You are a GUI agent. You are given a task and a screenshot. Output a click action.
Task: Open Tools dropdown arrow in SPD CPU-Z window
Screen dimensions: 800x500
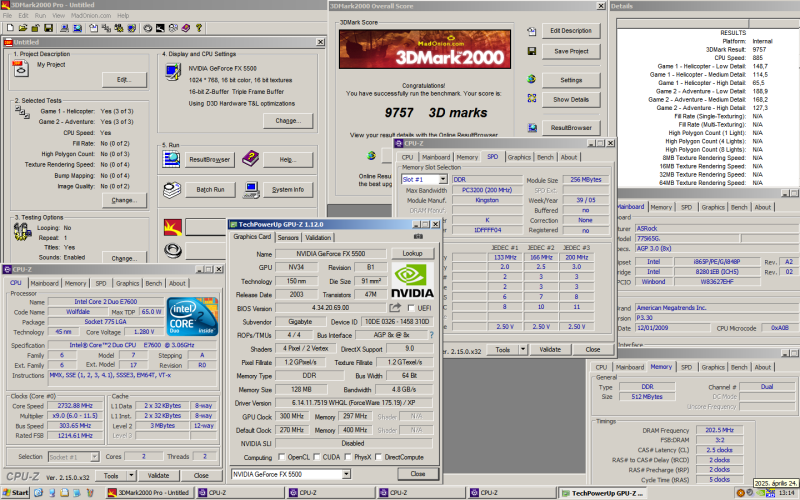(x=523, y=349)
